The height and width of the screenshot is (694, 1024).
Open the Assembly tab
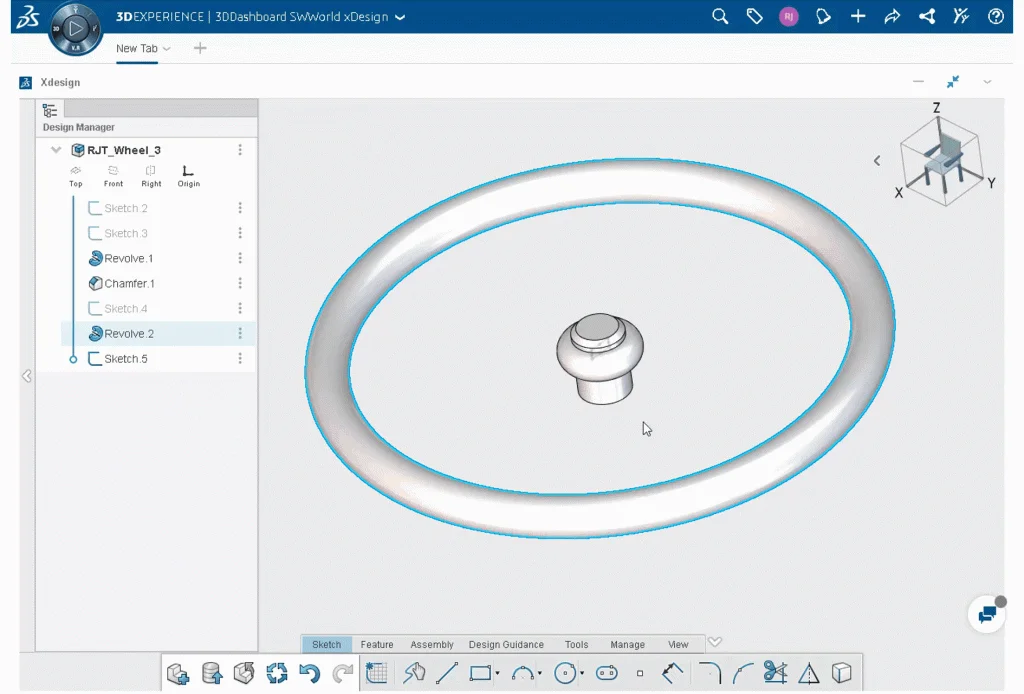[432, 644]
